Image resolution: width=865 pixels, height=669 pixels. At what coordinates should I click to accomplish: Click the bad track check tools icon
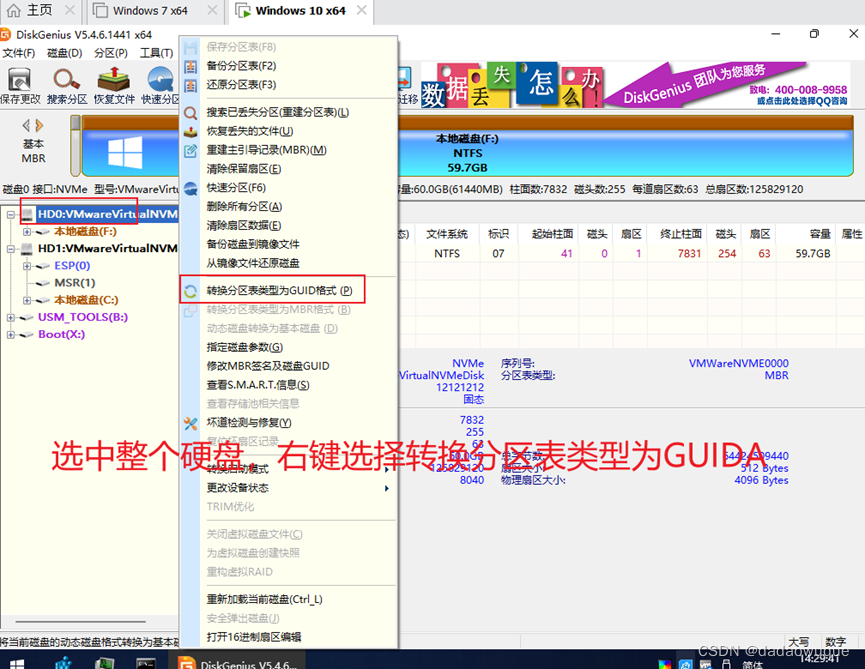click(190, 423)
